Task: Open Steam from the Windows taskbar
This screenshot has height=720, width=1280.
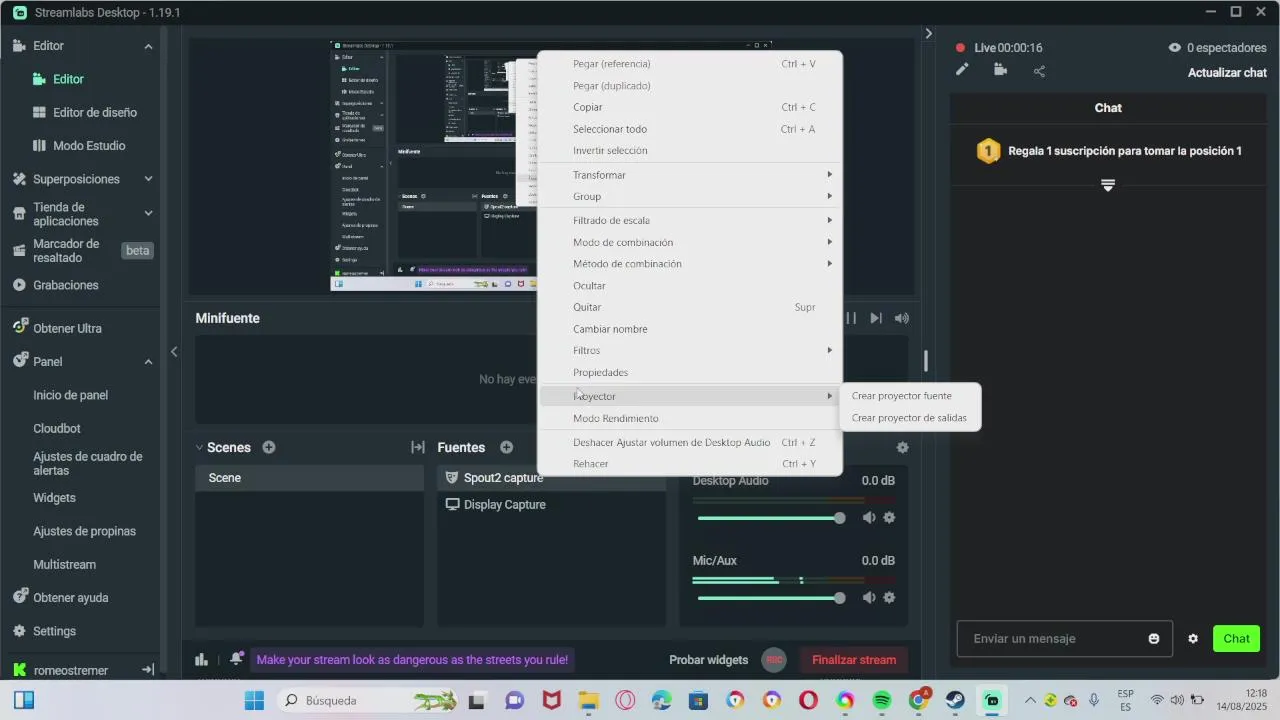Action: (x=955, y=700)
